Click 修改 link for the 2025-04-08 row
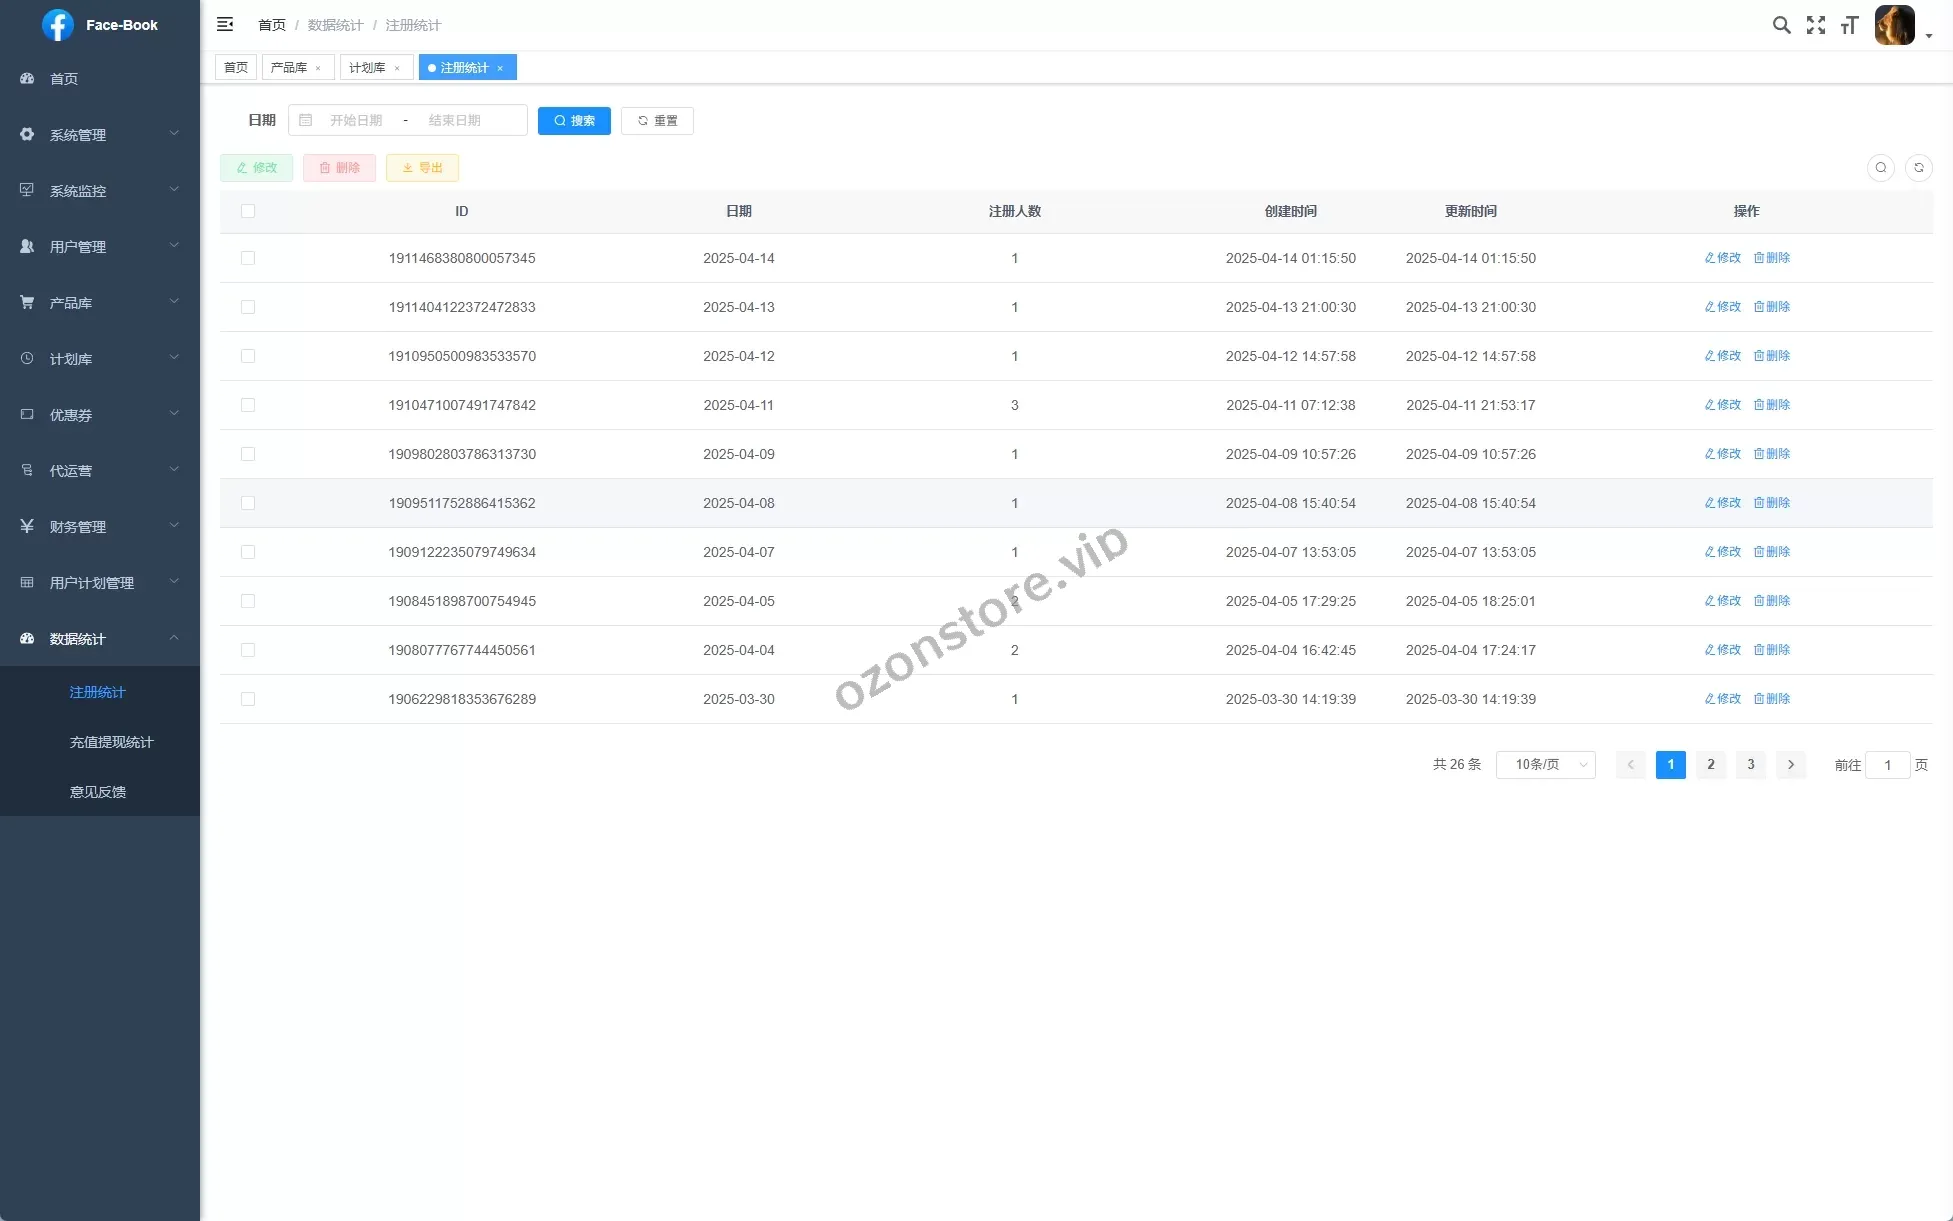Viewport: 1953px width, 1221px height. 1722,503
